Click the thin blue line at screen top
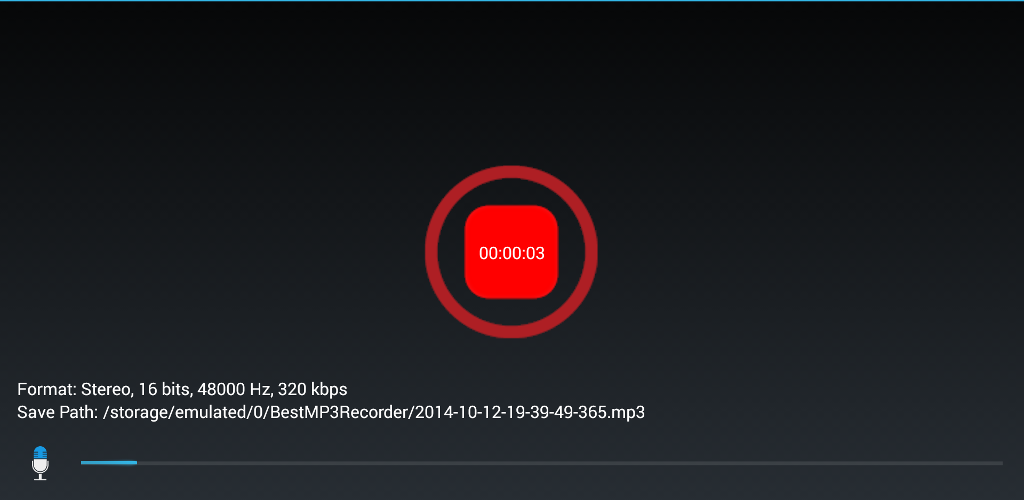The image size is (1024, 500). (512, 1)
